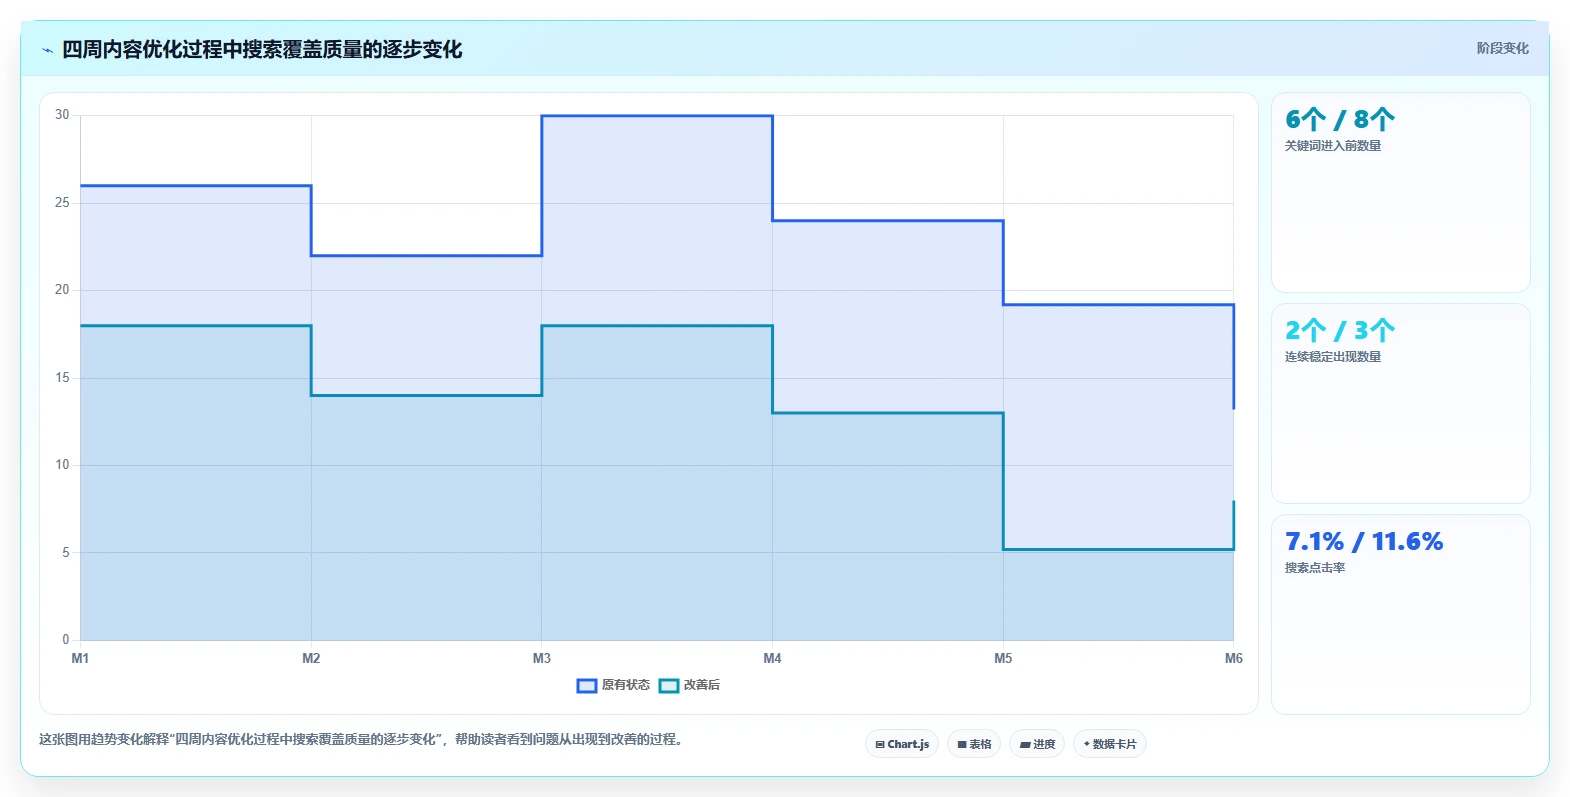Click the Chart.js chip

pyautogui.click(x=902, y=744)
